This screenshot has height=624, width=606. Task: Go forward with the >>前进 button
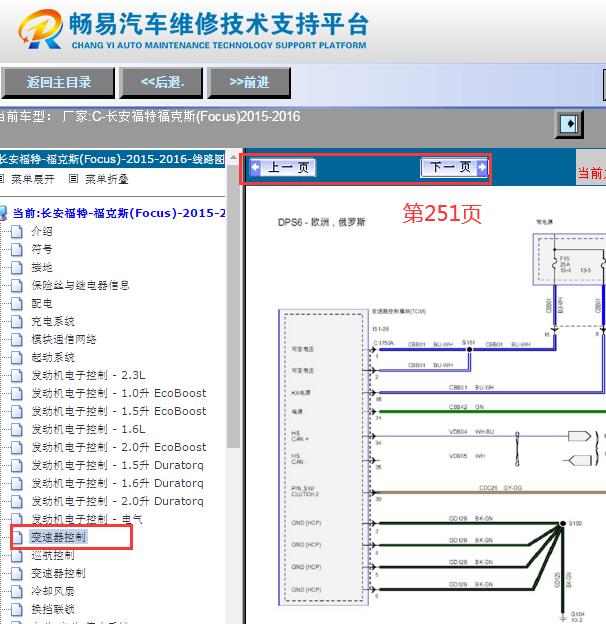(249, 83)
